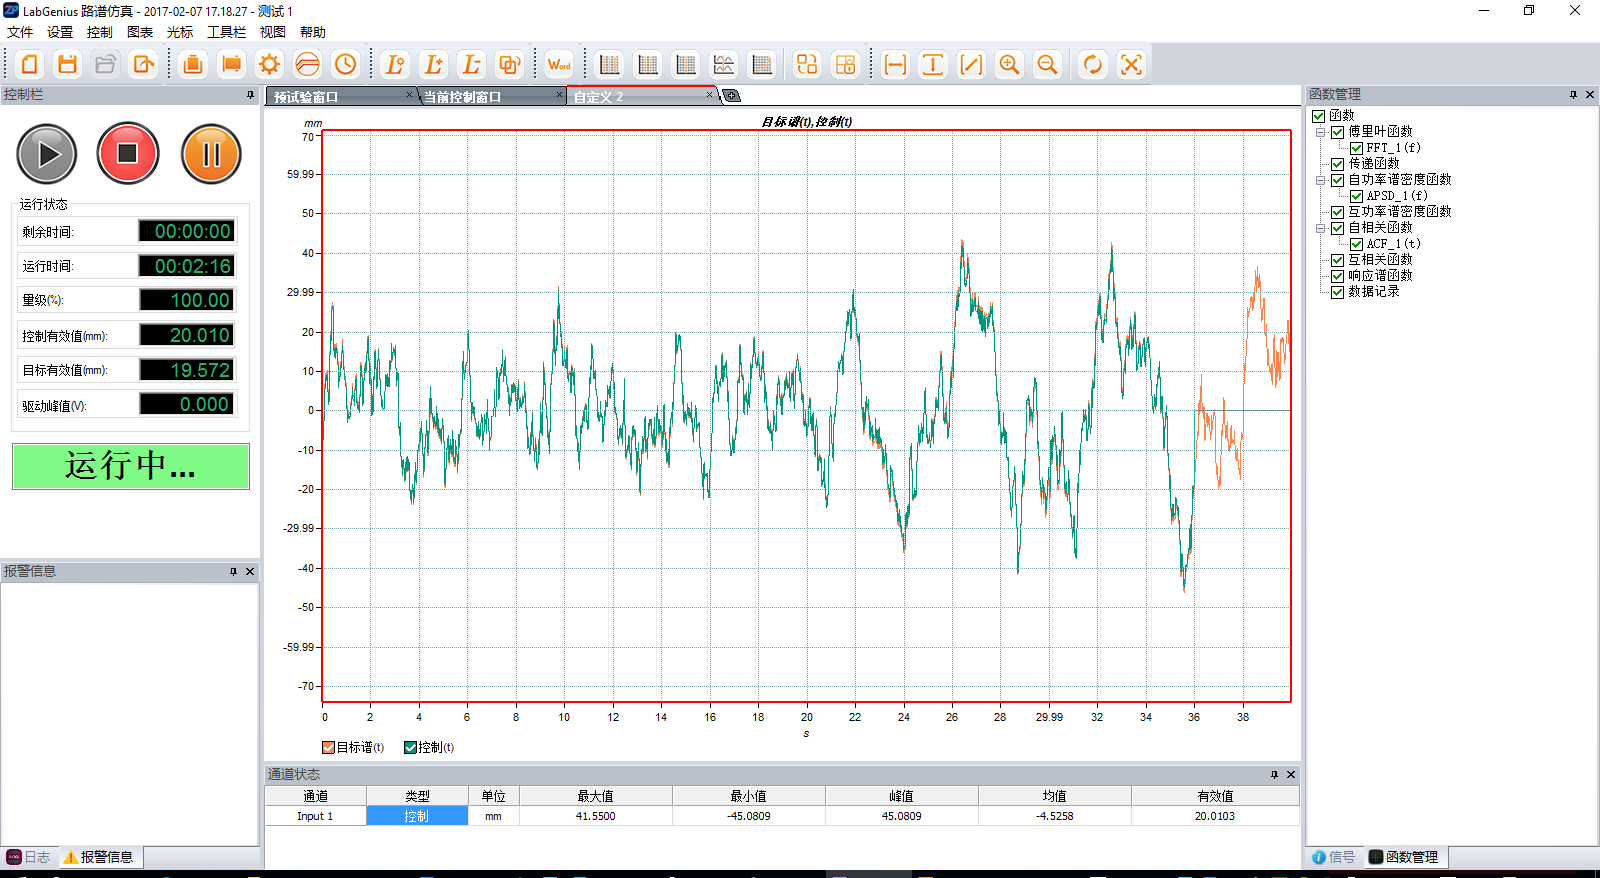Open the 设置 menu
Image resolution: width=1600 pixels, height=878 pixels.
coord(60,32)
